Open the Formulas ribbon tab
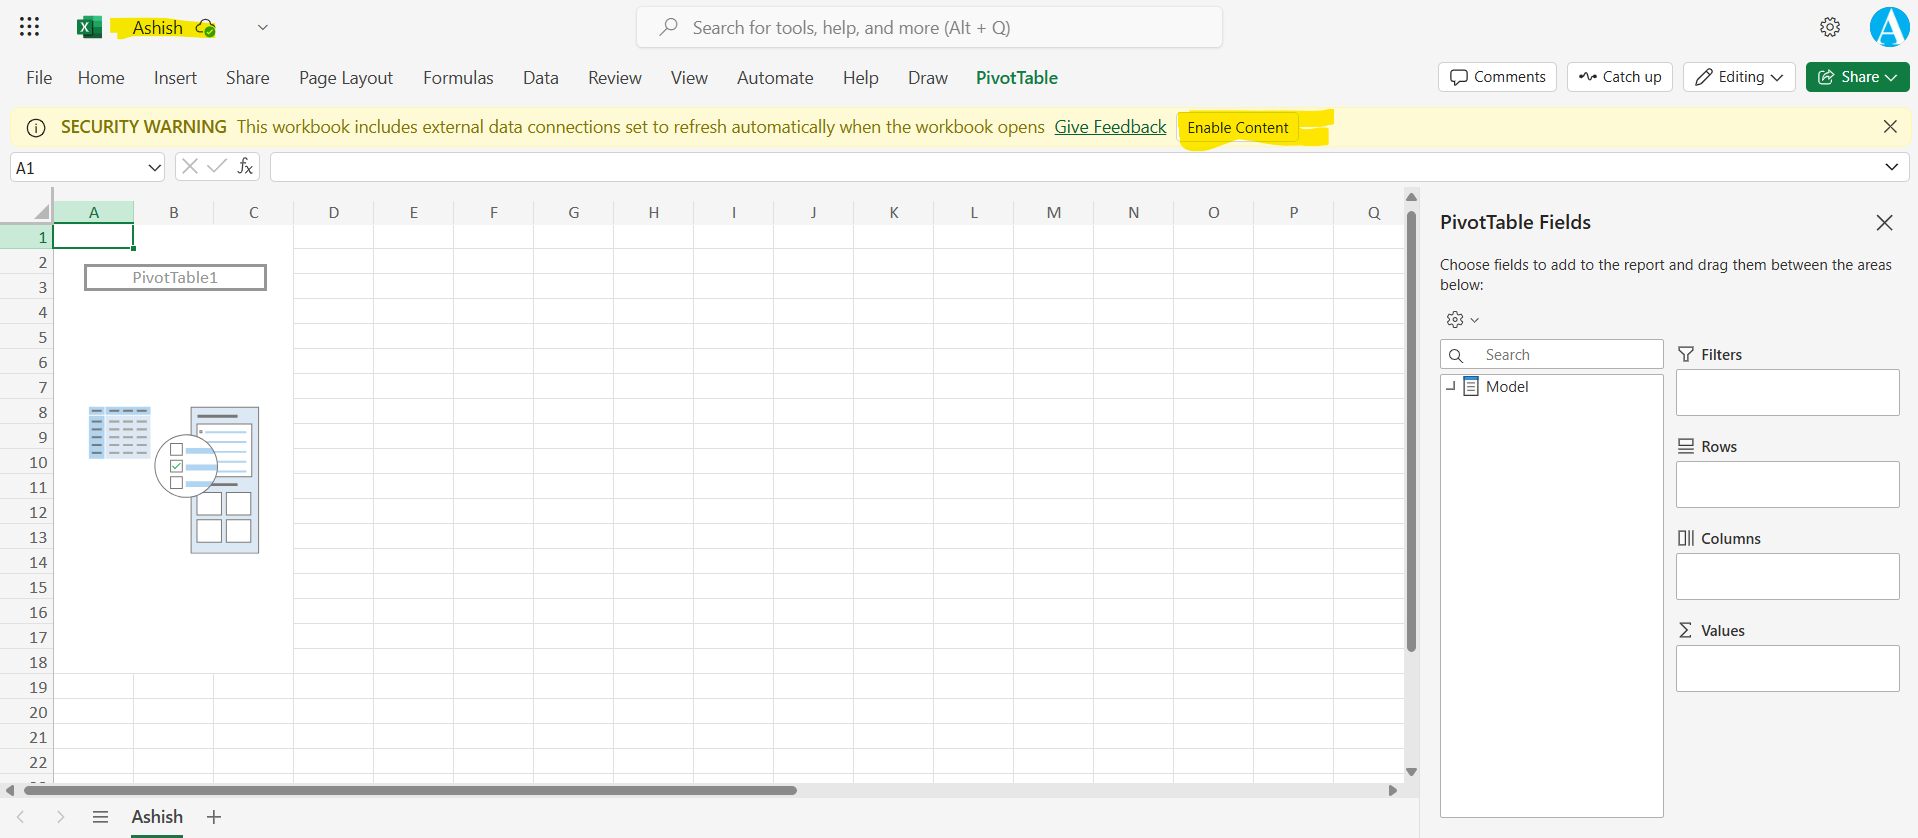1918x838 pixels. tap(458, 78)
